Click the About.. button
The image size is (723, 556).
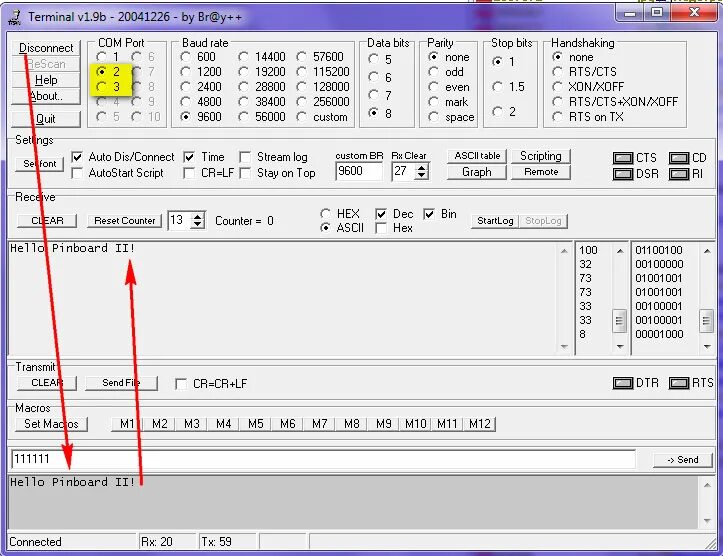(46, 96)
